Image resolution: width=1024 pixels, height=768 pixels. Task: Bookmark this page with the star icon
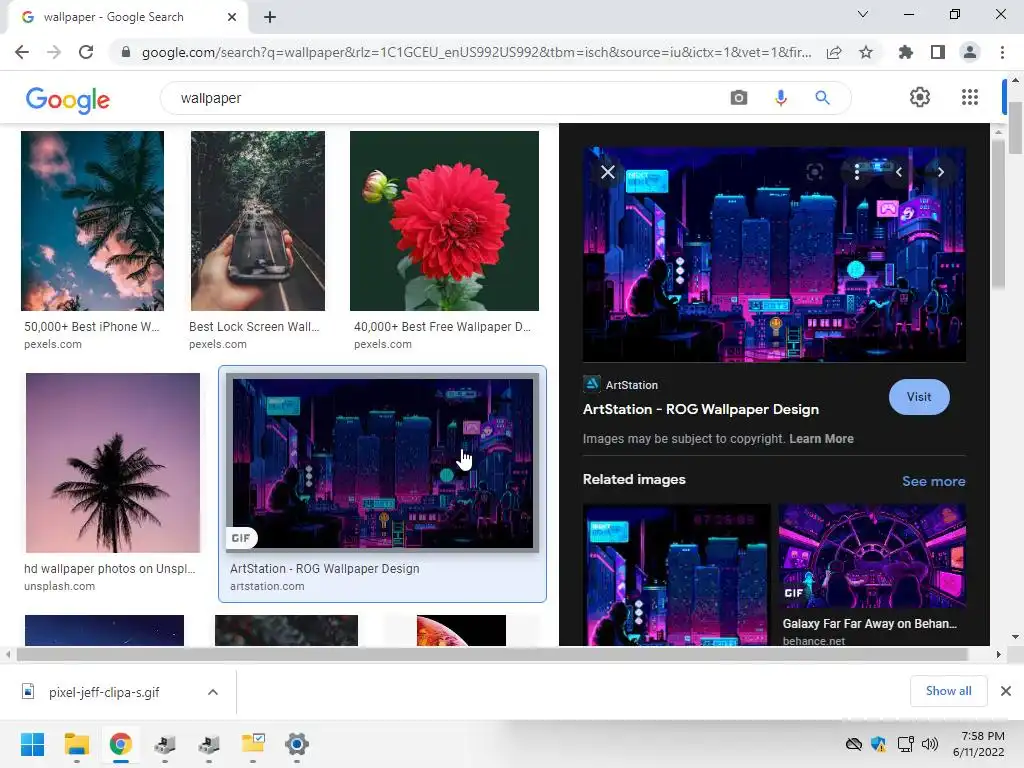pyautogui.click(x=866, y=52)
